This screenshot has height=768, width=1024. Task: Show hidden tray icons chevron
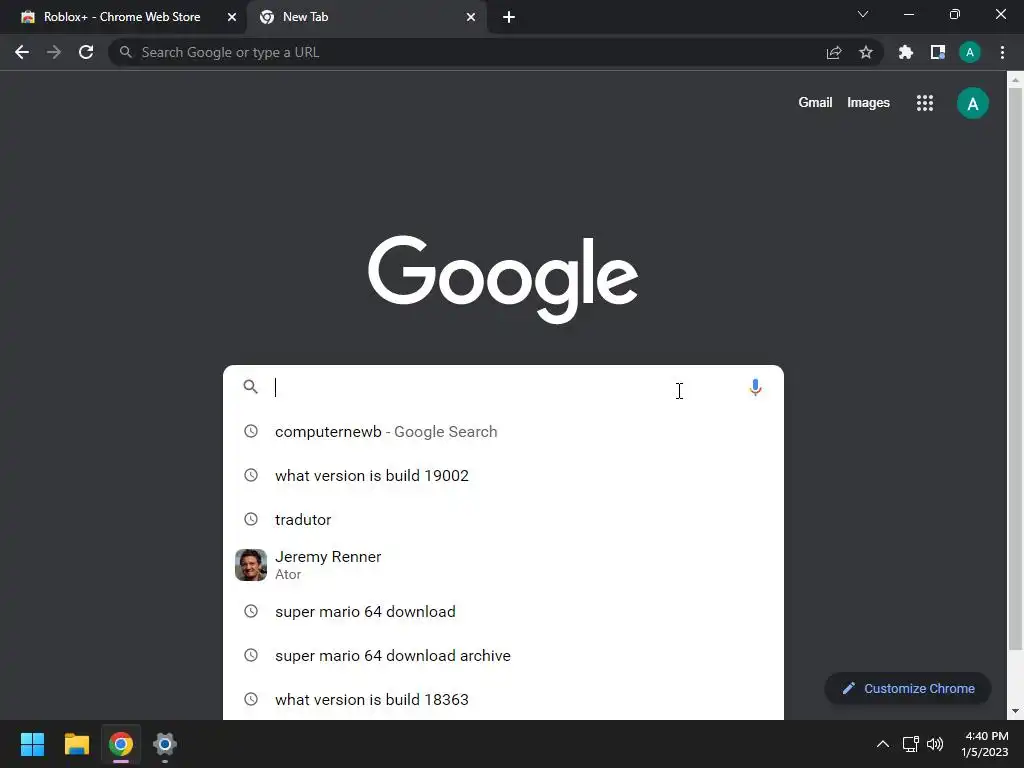point(882,744)
